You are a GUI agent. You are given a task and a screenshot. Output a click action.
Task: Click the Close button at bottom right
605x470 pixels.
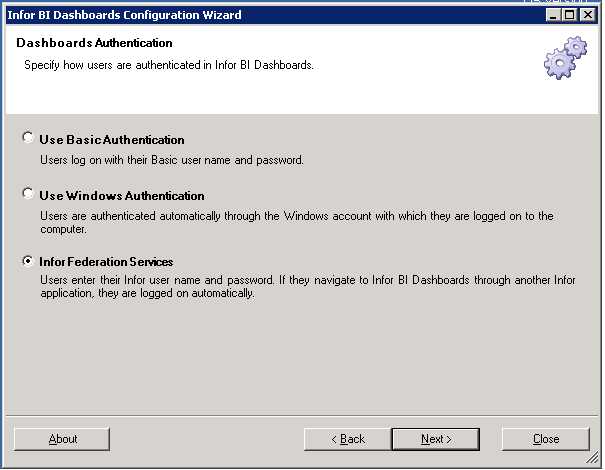(546, 439)
